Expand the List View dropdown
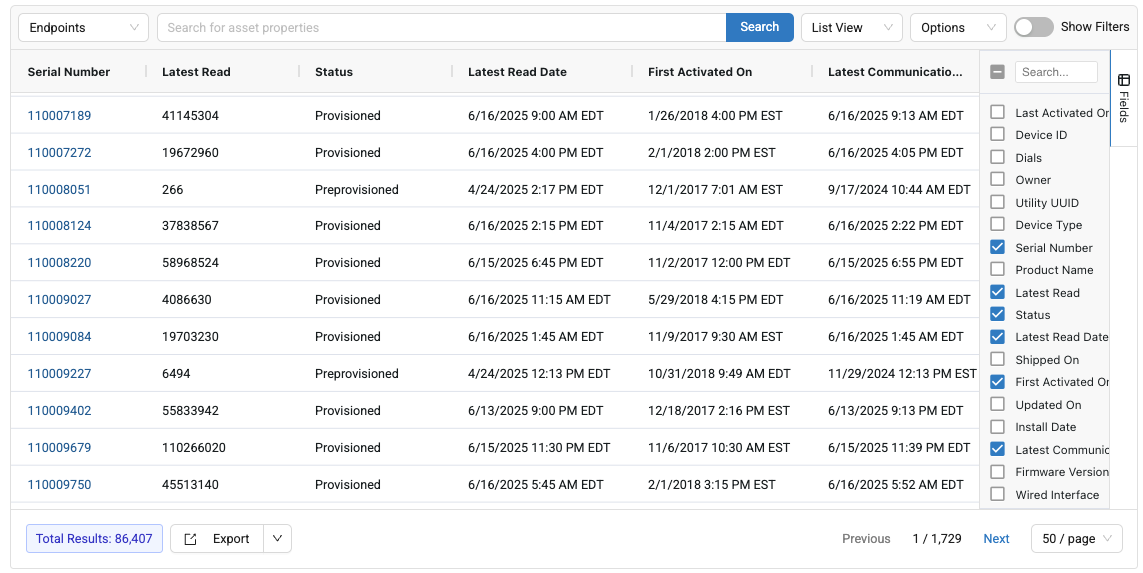This screenshot has width=1143, height=573. pyautogui.click(x=851, y=28)
